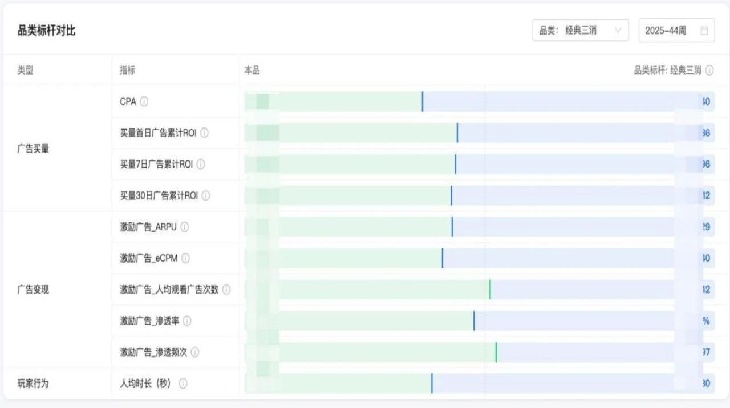The height and width of the screenshot is (408, 730).
Task: Click the 玩家行为 category cell
Action: 33,383
